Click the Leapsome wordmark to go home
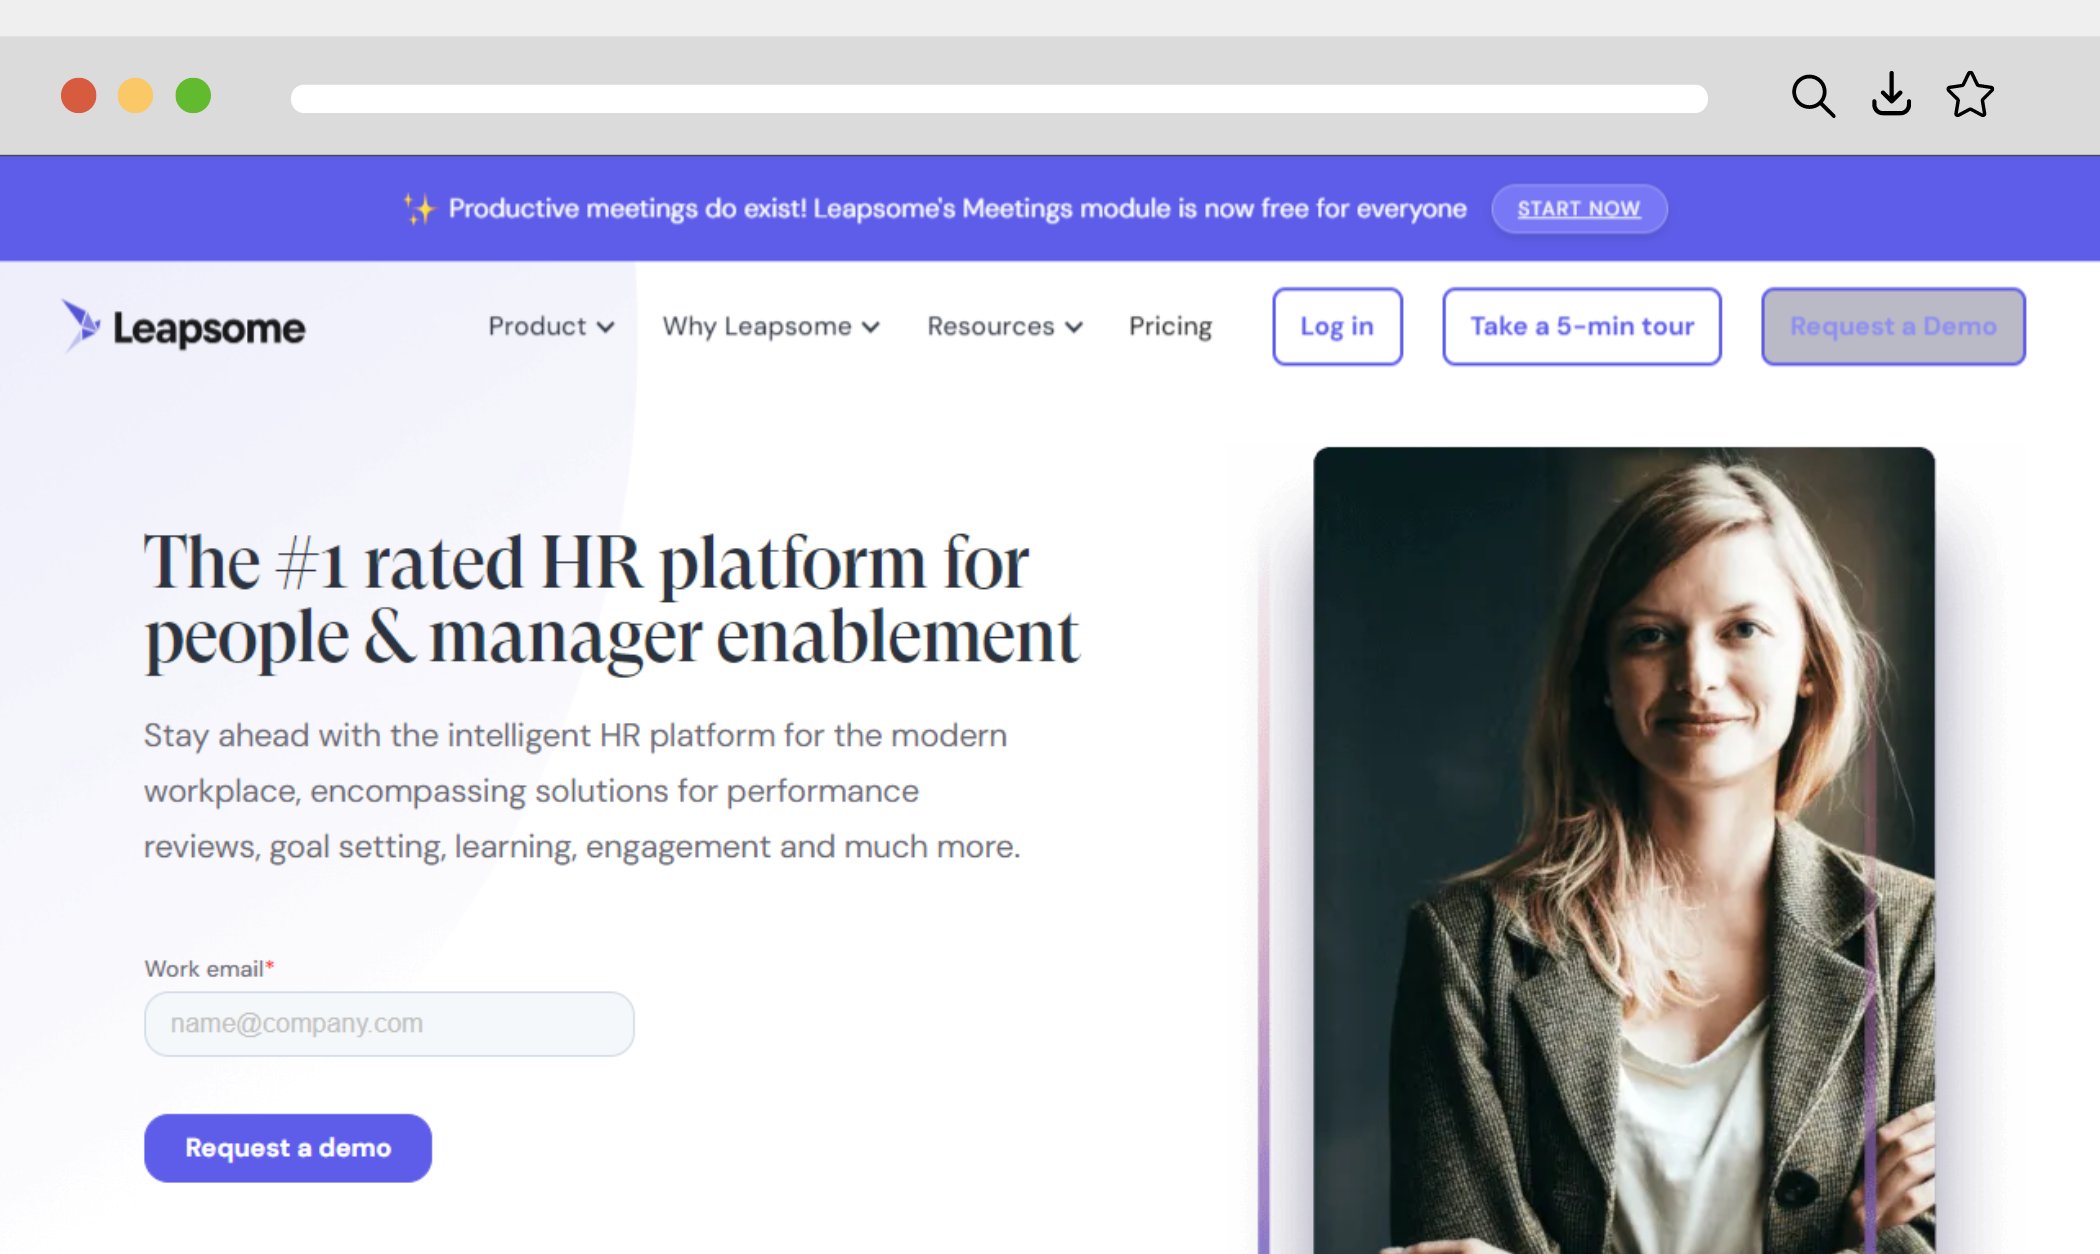 pyautogui.click(x=209, y=328)
